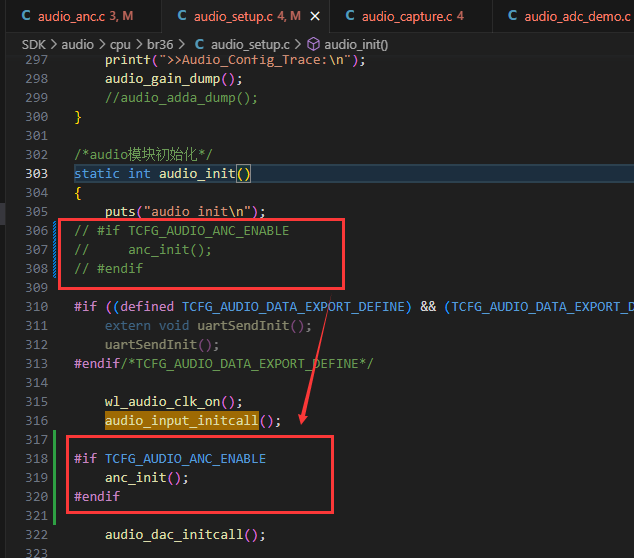
Task: Open the cpu breadcrumb segment
Action: point(120,44)
